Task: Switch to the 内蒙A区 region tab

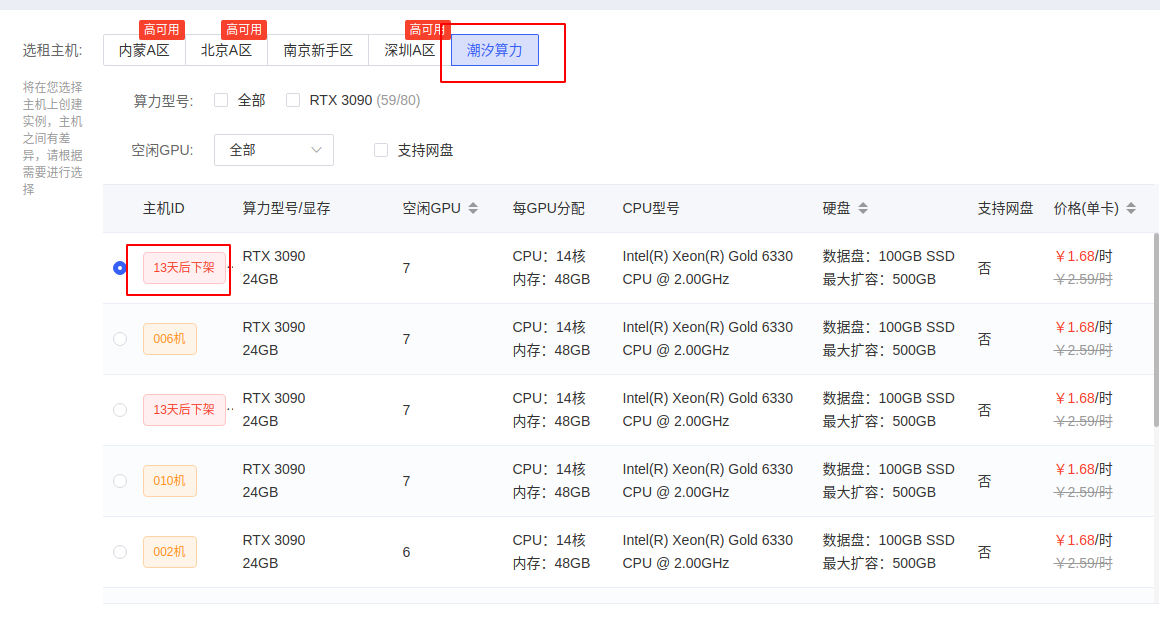Action: point(144,50)
